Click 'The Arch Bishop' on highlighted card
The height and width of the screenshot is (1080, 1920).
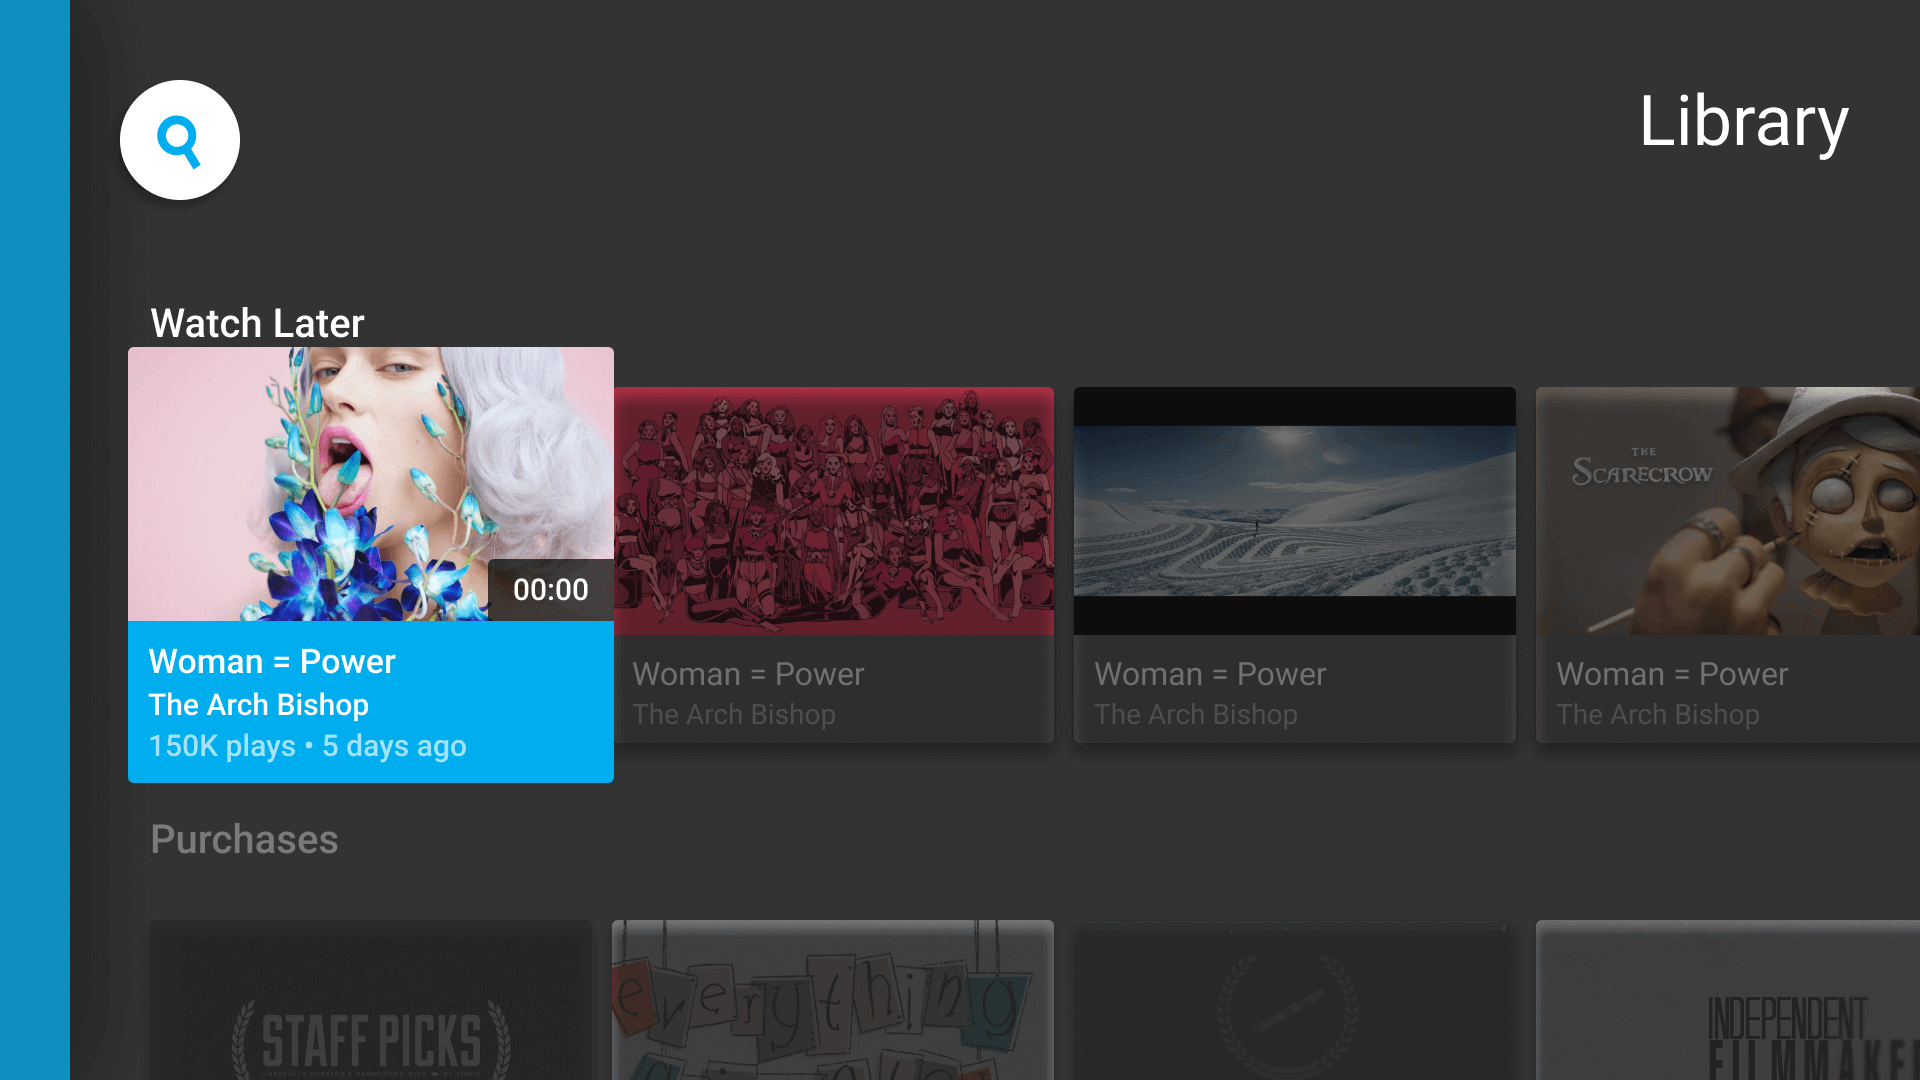[259, 705]
